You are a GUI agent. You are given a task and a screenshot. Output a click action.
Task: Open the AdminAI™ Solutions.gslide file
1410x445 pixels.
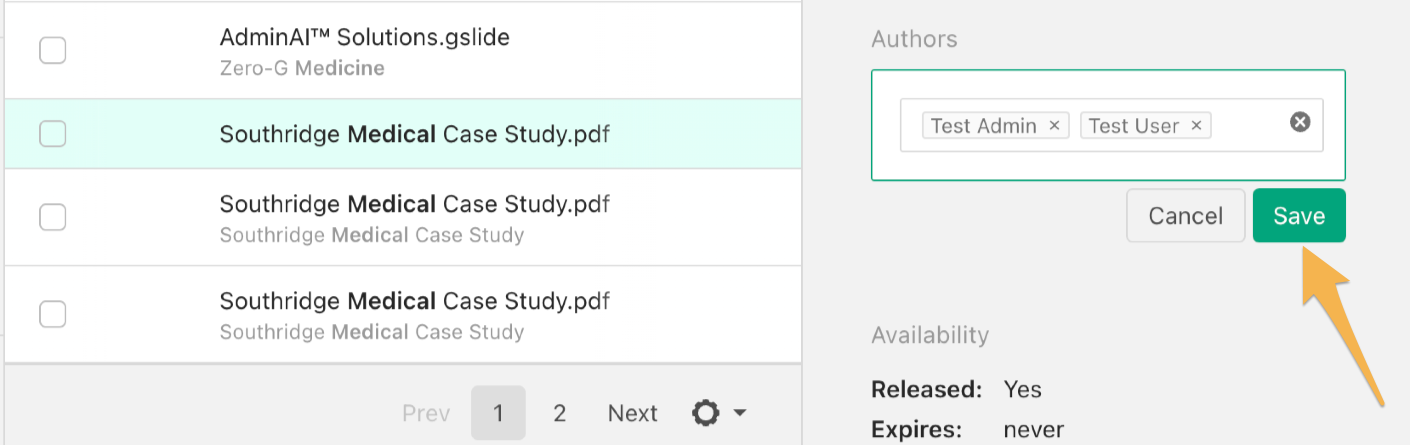pyautogui.click(x=365, y=38)
